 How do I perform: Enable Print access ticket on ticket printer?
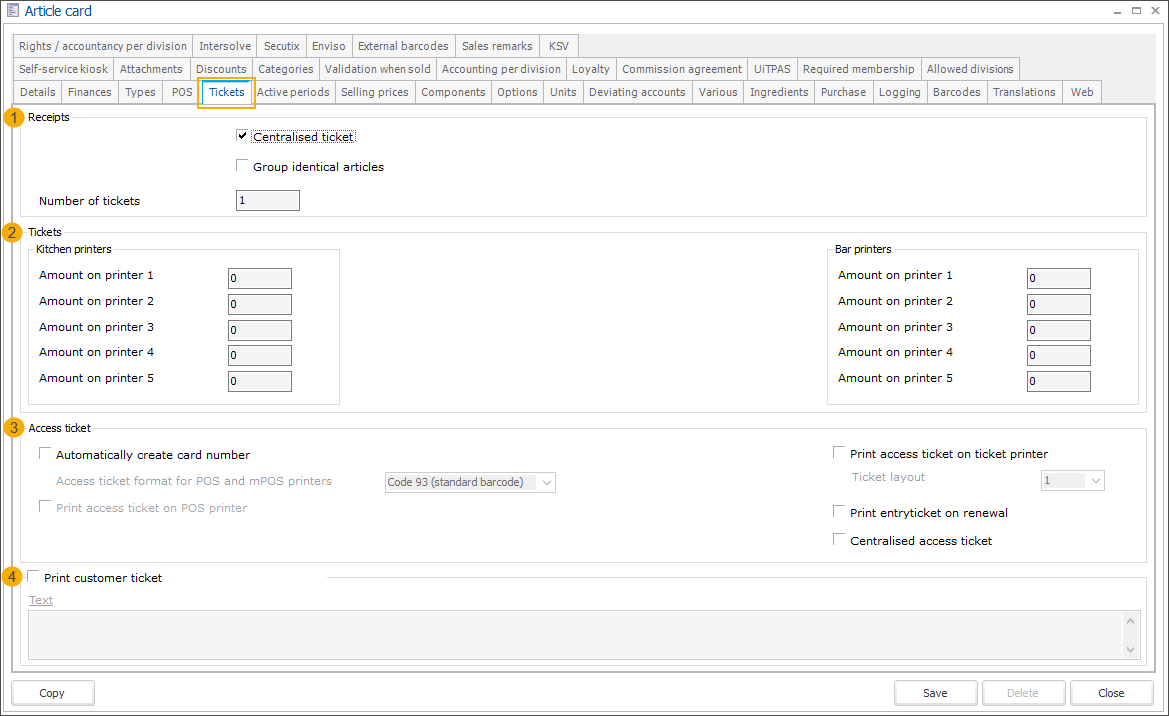839,454
